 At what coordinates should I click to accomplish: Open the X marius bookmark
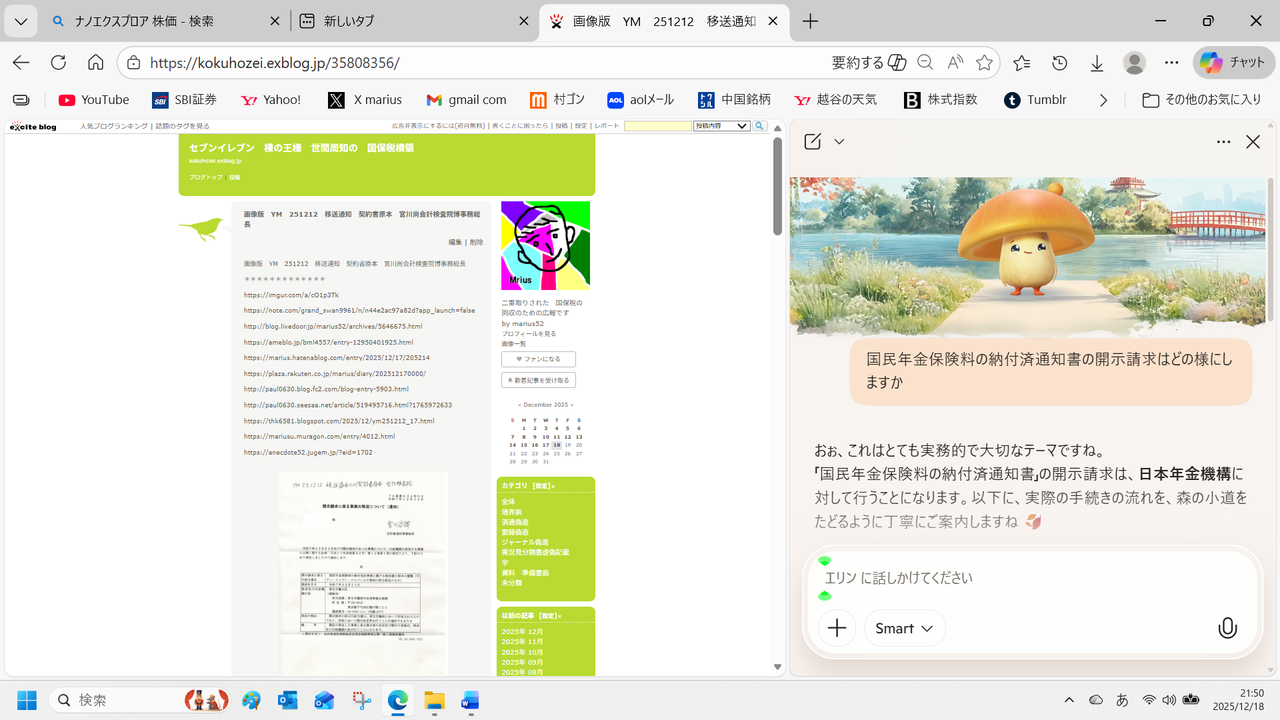point(365,100)
